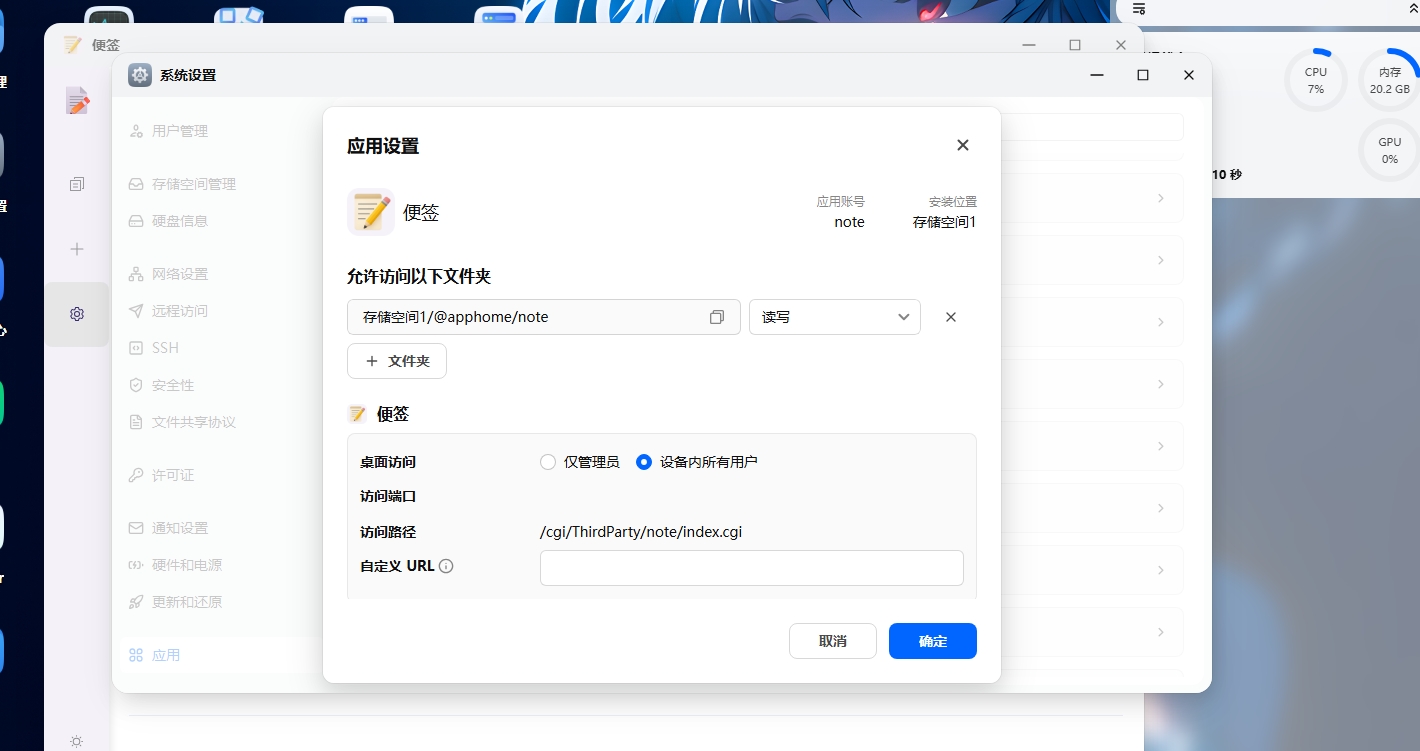
Task: Confirm the app settings with 确定
Action: (x=932, y=641)
